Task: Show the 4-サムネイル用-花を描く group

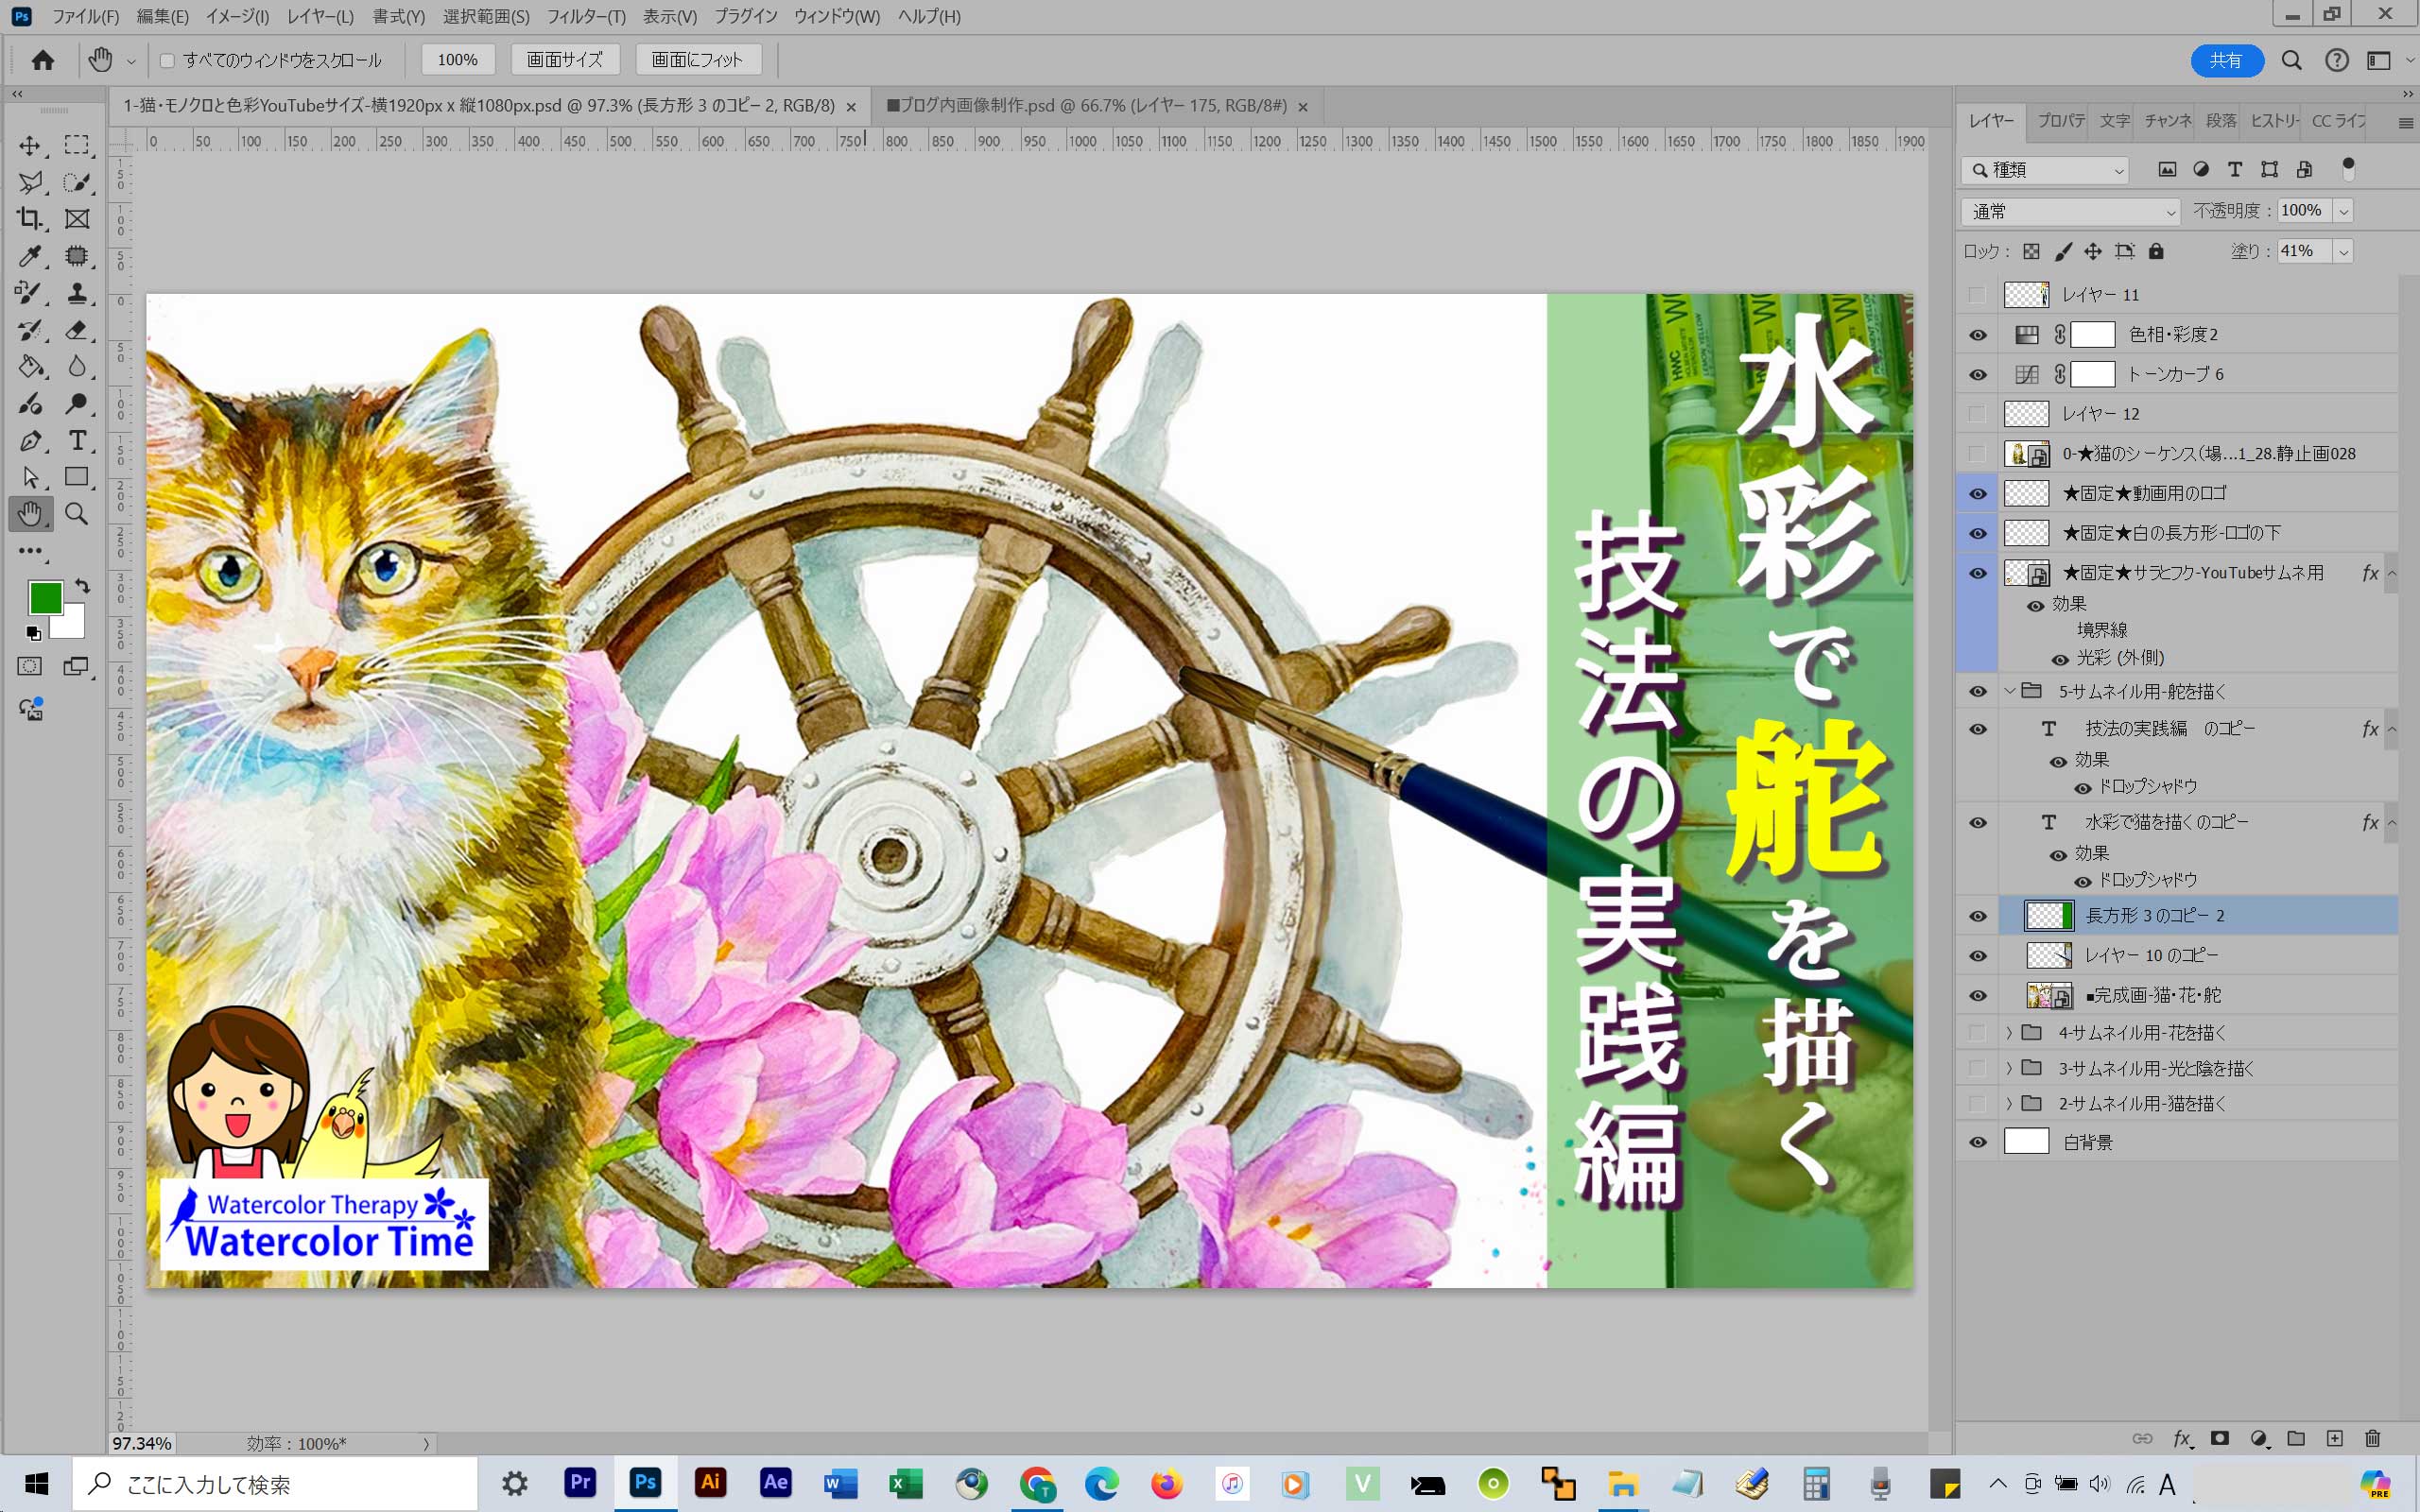Action: tap(1978, 1033)
